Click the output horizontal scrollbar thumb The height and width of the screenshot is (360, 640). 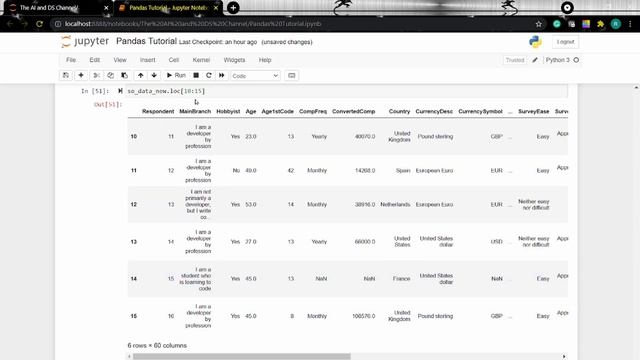tap(242, 356)
